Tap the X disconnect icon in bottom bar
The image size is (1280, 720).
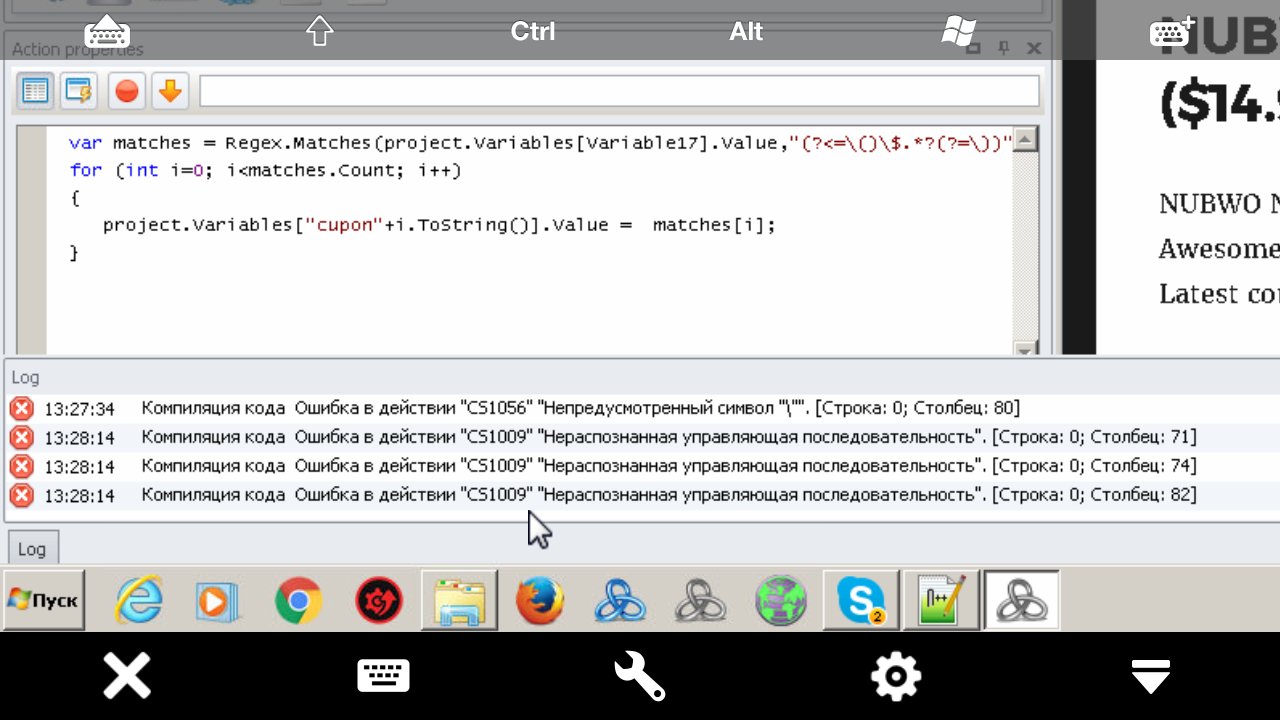[x=127, y=676]
